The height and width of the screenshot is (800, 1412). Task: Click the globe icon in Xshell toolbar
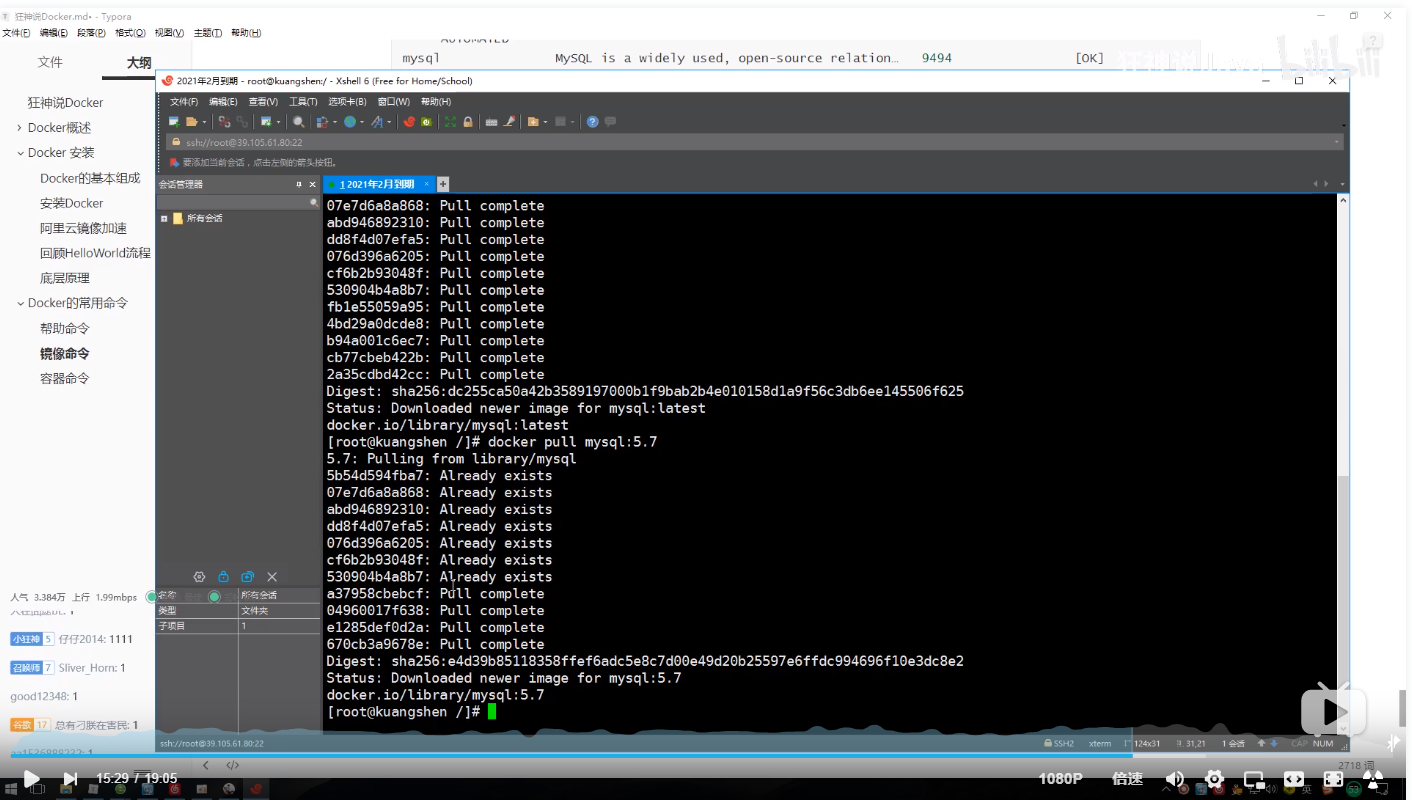pos(350,122)
